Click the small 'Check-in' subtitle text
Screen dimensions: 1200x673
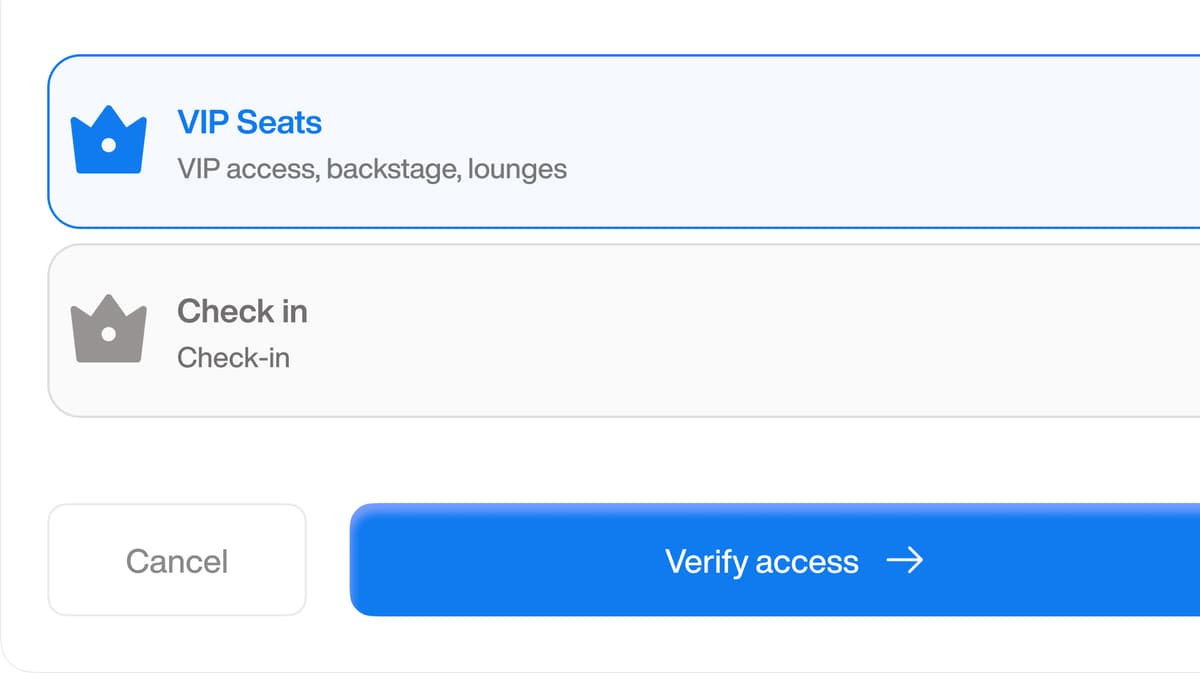click(x=233, y=358)
